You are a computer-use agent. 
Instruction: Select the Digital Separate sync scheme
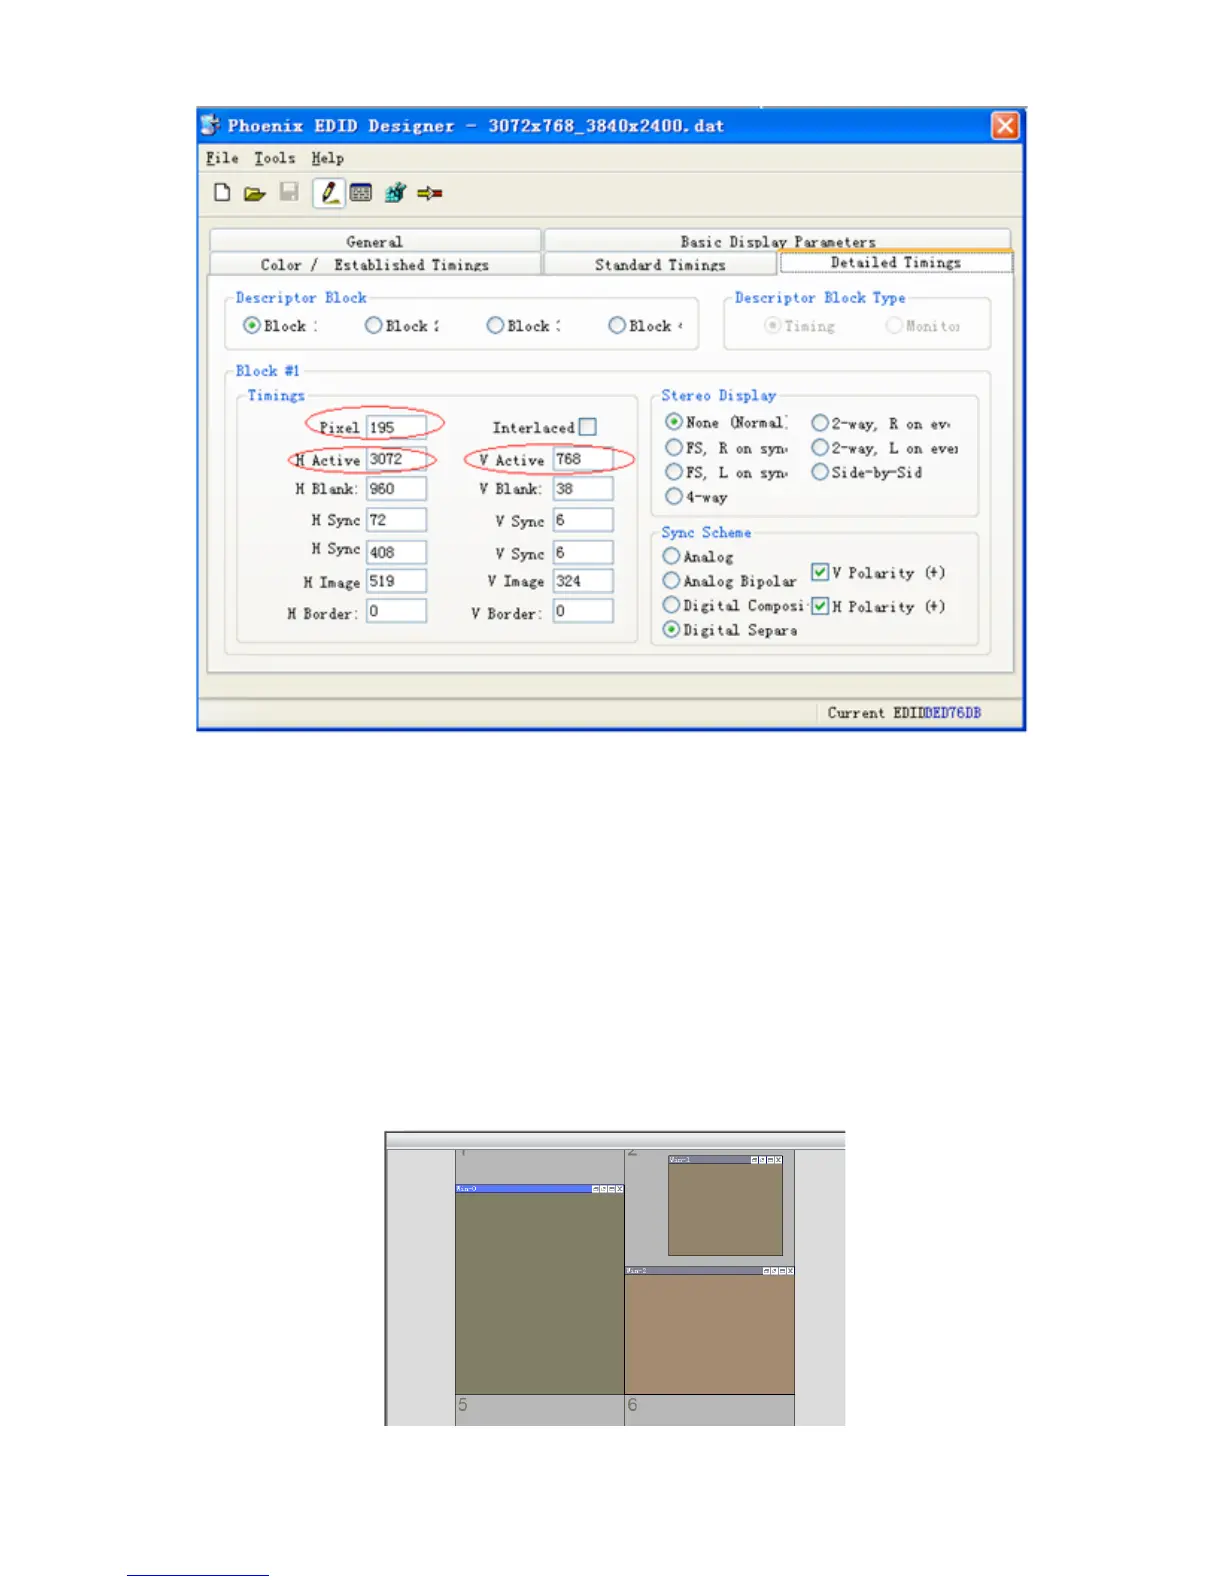click(x=672, y=629)
